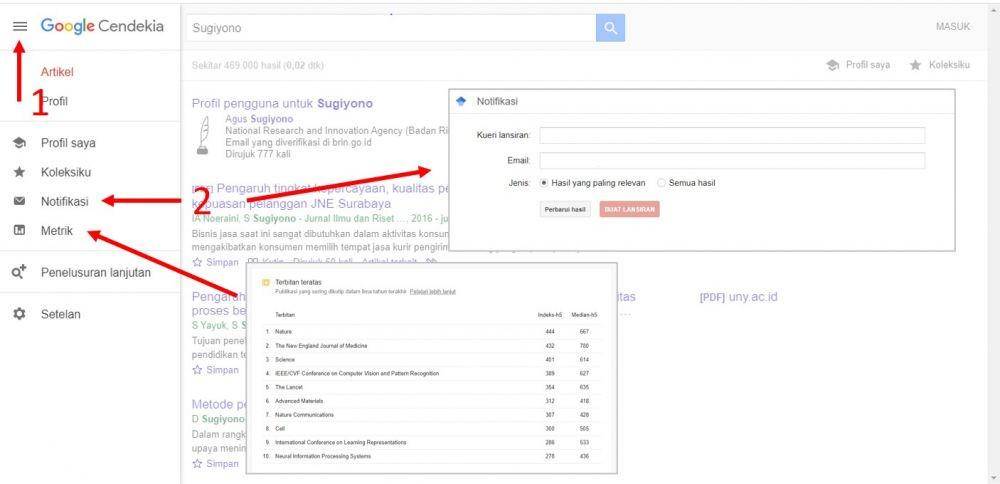The width and height of the screenshot is (1000, 484).
Task: Click the graduation cap icon beside Profil saya in sidebar
Action: [x=20, y=143]
